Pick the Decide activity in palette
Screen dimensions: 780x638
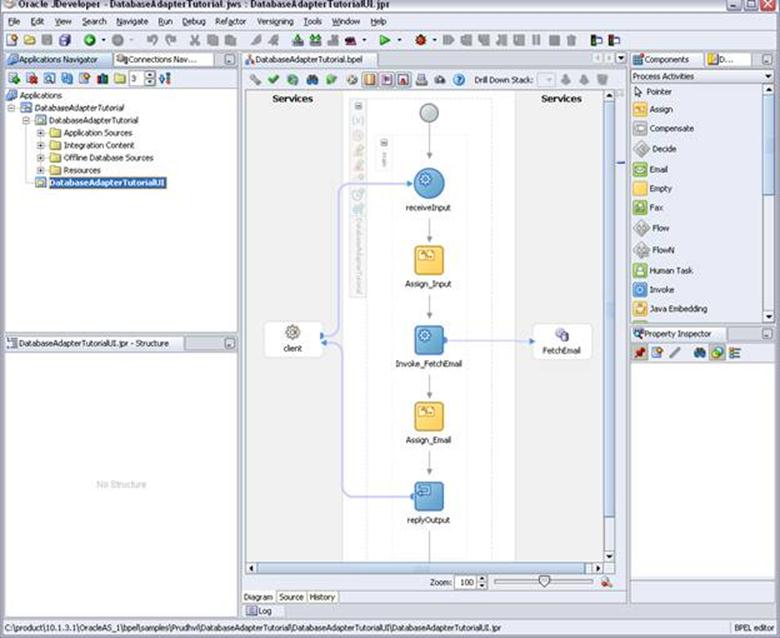point(655,149)
